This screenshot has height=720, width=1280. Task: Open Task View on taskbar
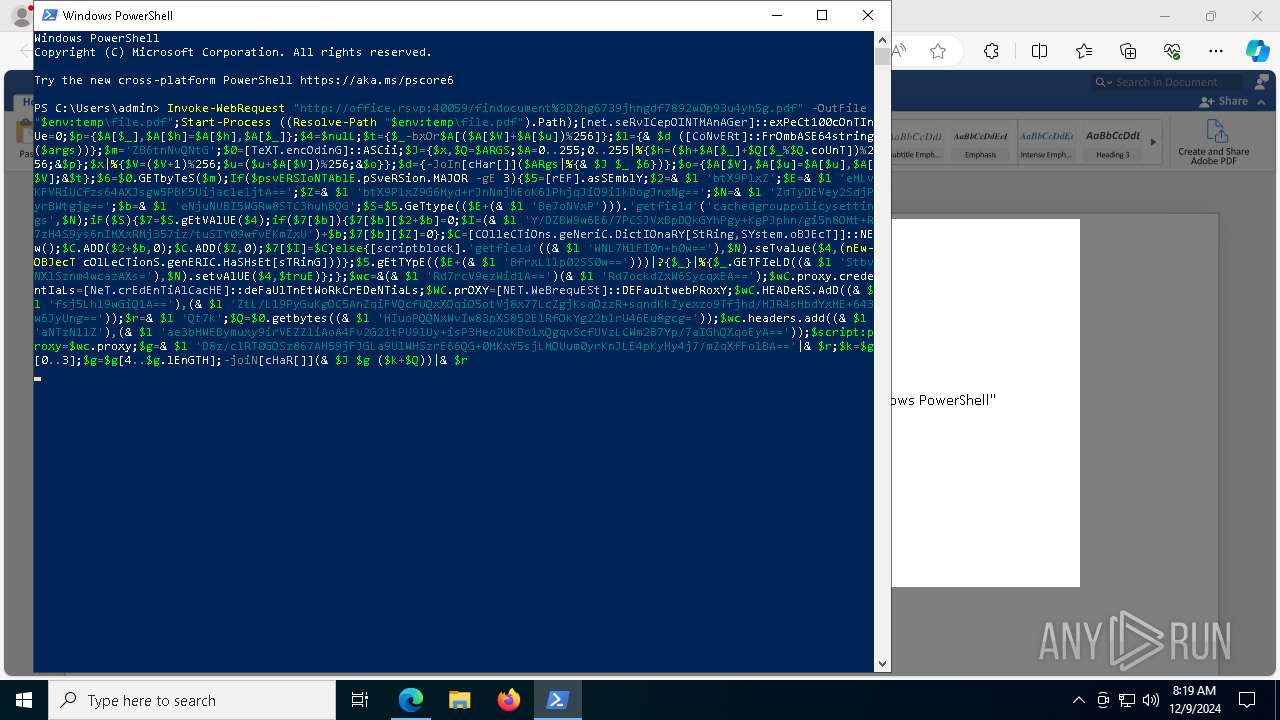pos(360,700)
